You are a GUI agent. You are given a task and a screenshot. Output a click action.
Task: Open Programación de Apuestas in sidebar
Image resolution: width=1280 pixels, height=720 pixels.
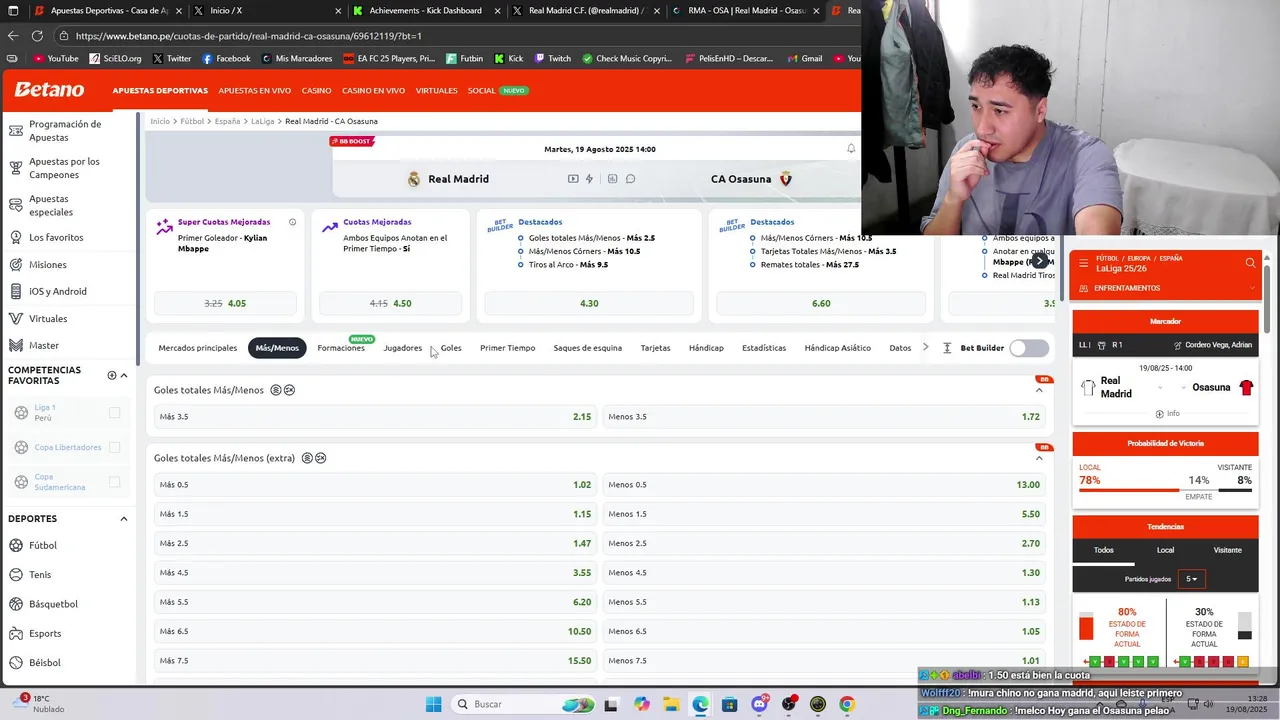coord(66,130)
